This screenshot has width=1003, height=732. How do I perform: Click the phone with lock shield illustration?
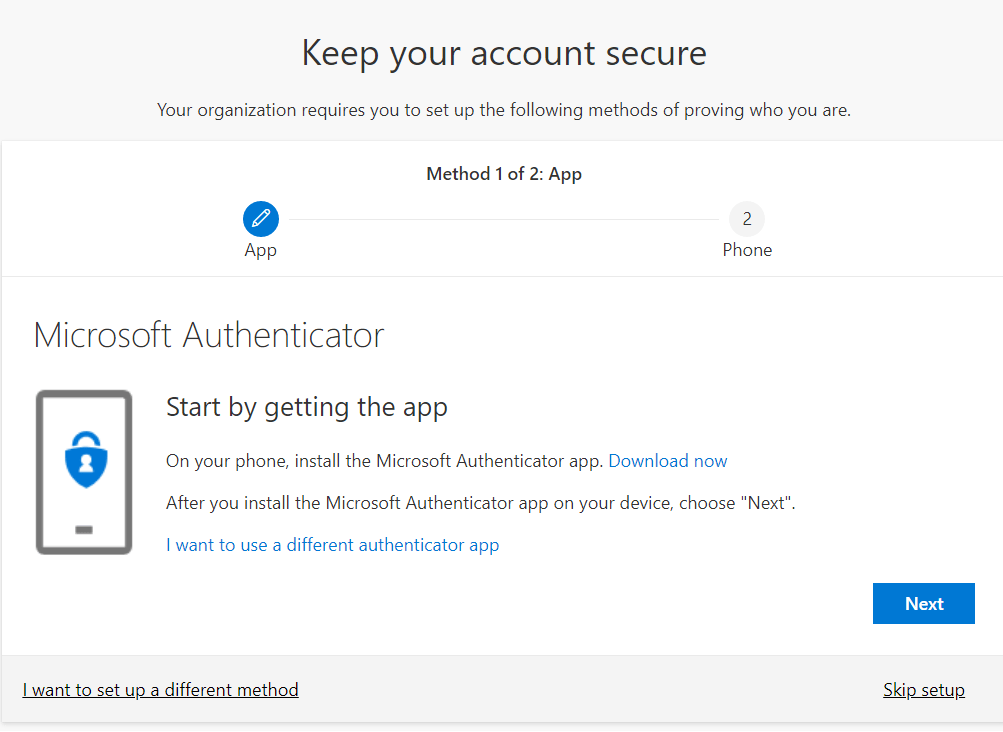(84, 472)
